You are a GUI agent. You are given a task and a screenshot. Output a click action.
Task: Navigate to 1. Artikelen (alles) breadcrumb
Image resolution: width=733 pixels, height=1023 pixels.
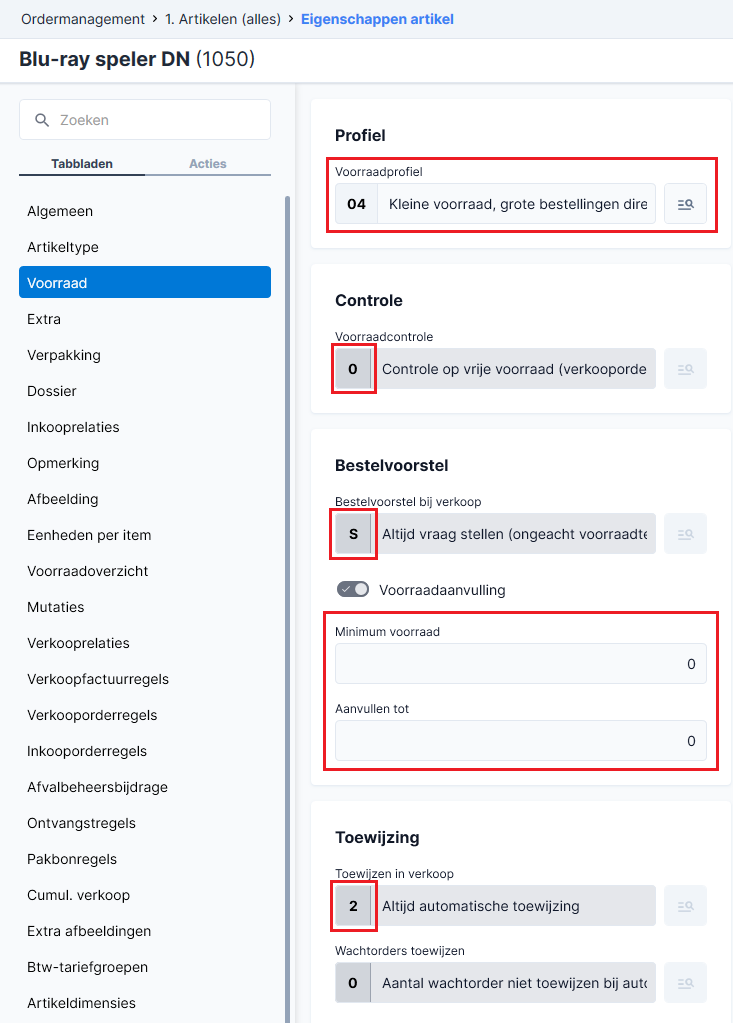[223, 20]
